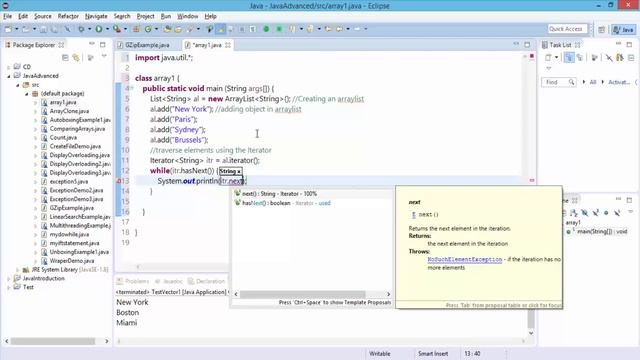Click the New wizard icon in the toolbar

(8, 29)
